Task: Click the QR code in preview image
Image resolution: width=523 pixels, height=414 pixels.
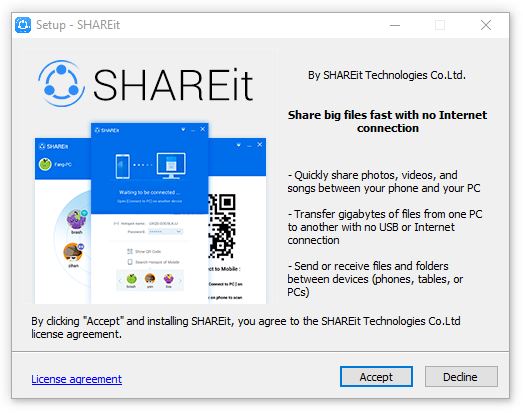Action: [x=222, y=227]
